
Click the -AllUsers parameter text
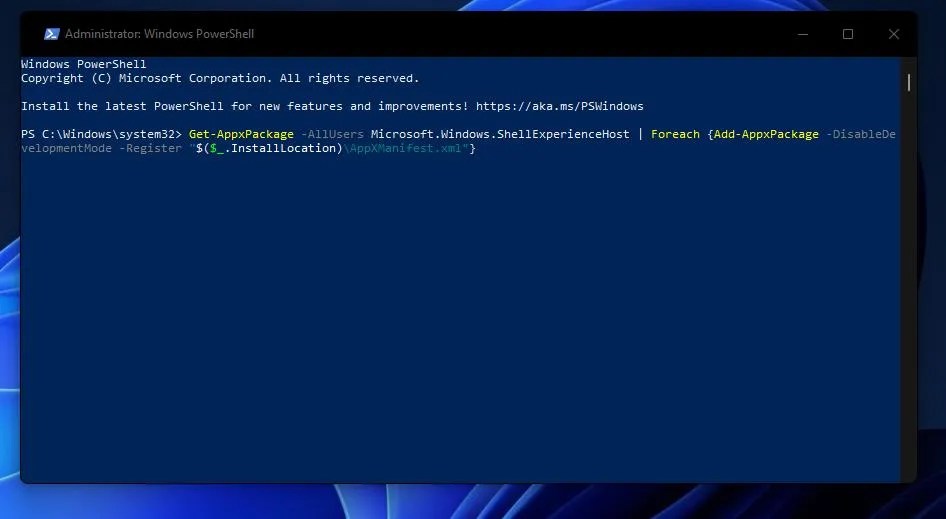click(x=332, y=134)
